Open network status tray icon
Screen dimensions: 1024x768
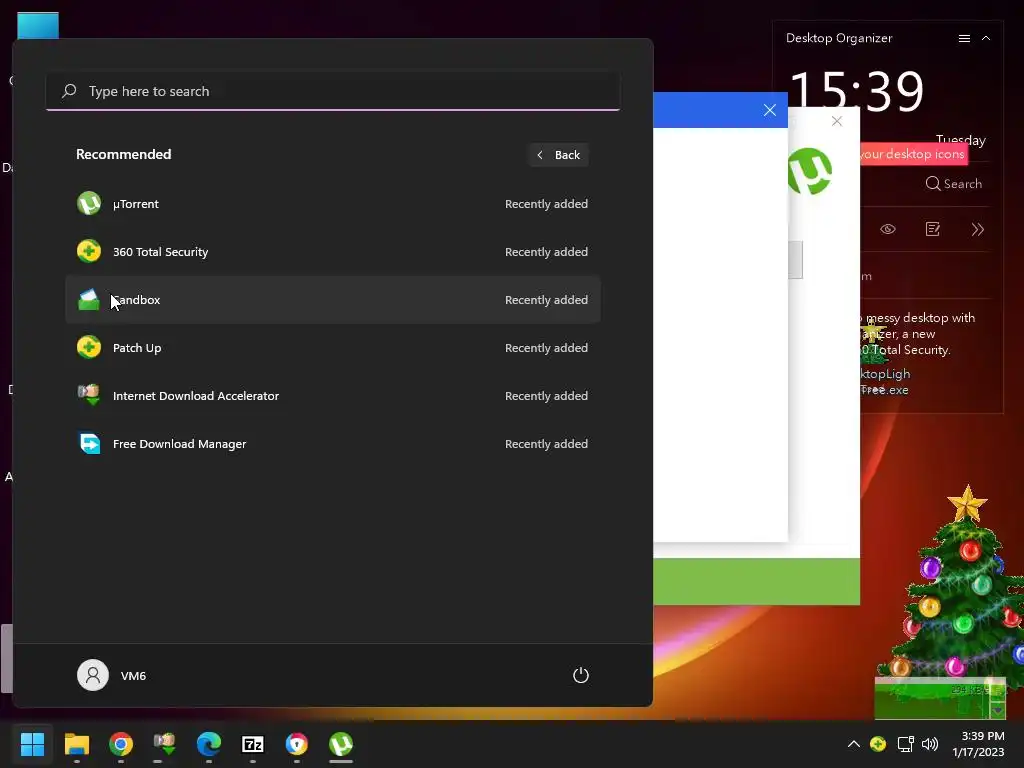[x=905, y=744]
